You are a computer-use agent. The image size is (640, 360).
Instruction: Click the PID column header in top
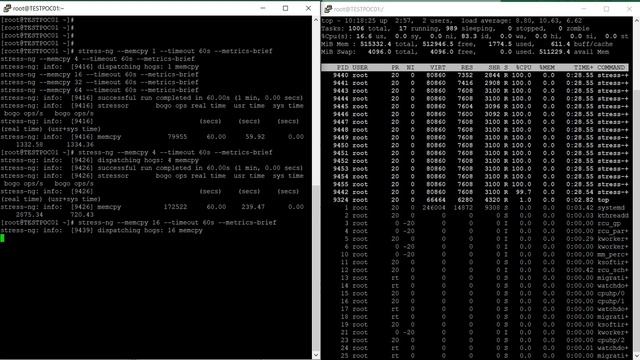point(342,67)
